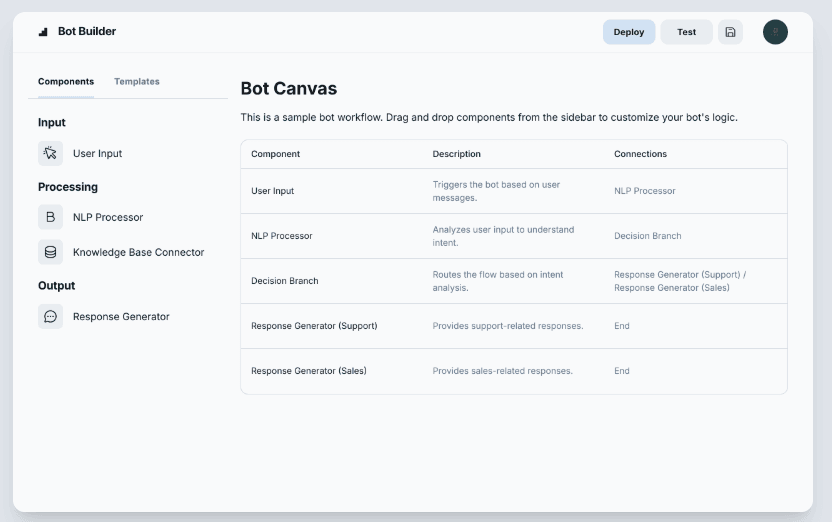Image resolution: width=832 pixels, height=522 pixels.
Task: Select the Response Generator chat icon
Action: (x=50, y=316)
